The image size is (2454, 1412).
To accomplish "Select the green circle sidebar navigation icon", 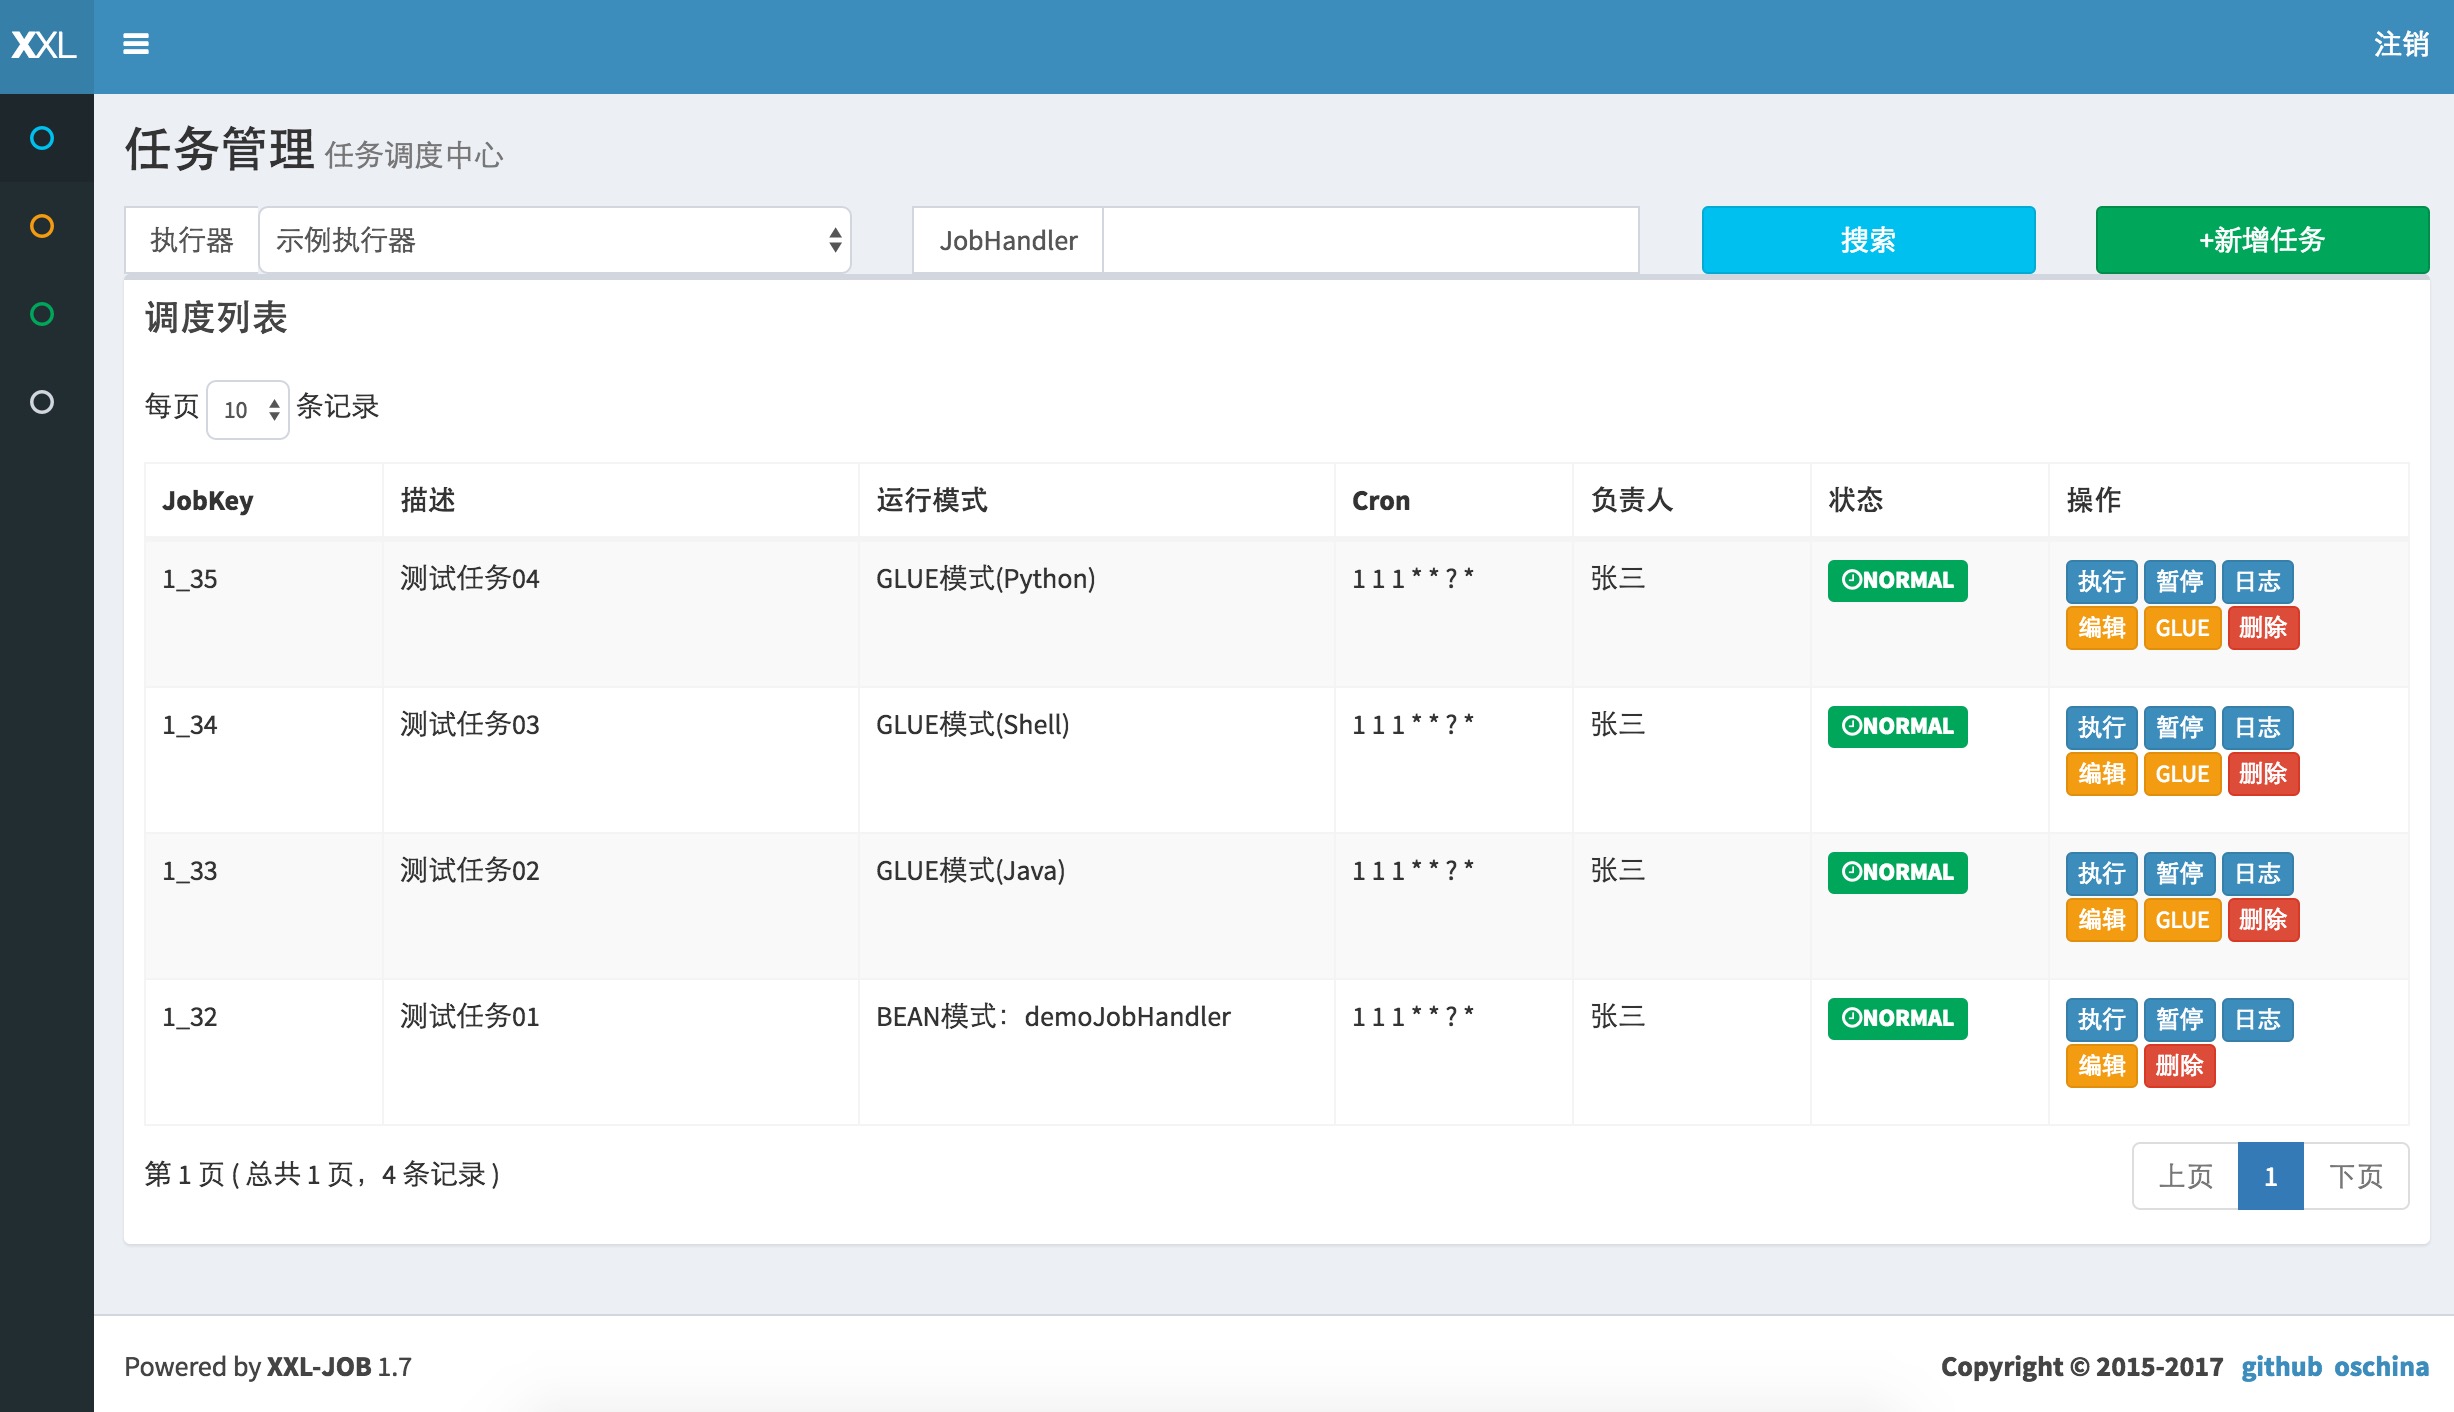I will [44, 315].
